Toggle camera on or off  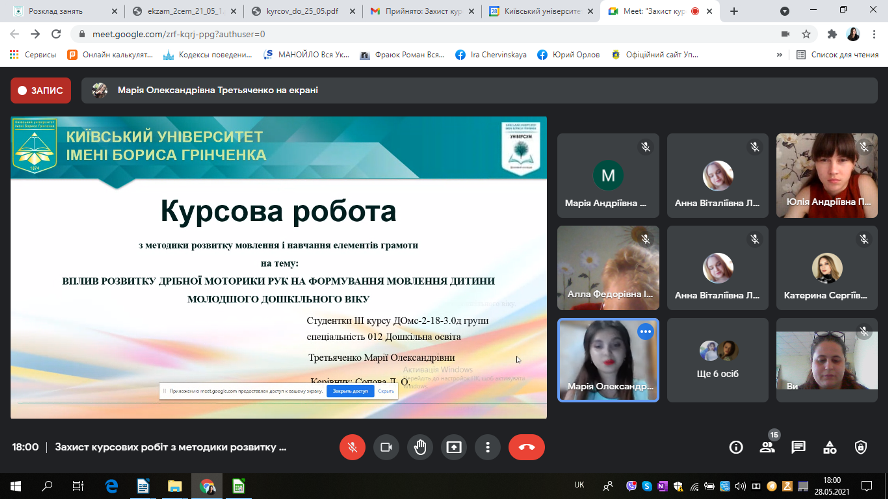point(386,447)
